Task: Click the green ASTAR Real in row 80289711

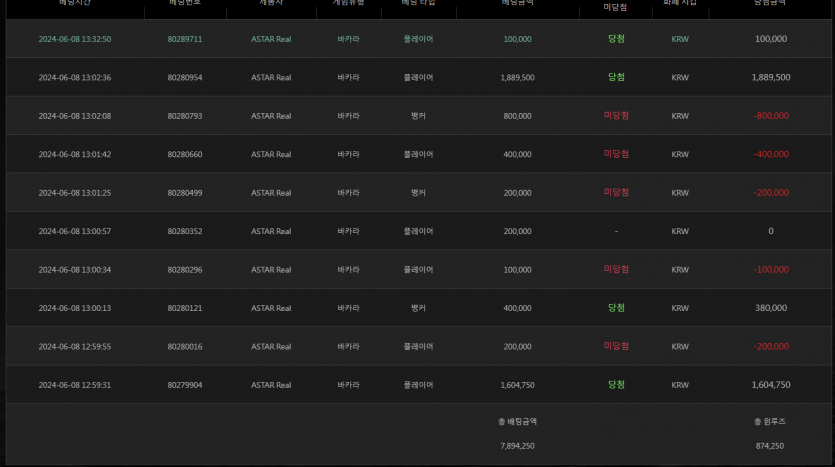Action: pyautogui.click(x=271, y=39)
